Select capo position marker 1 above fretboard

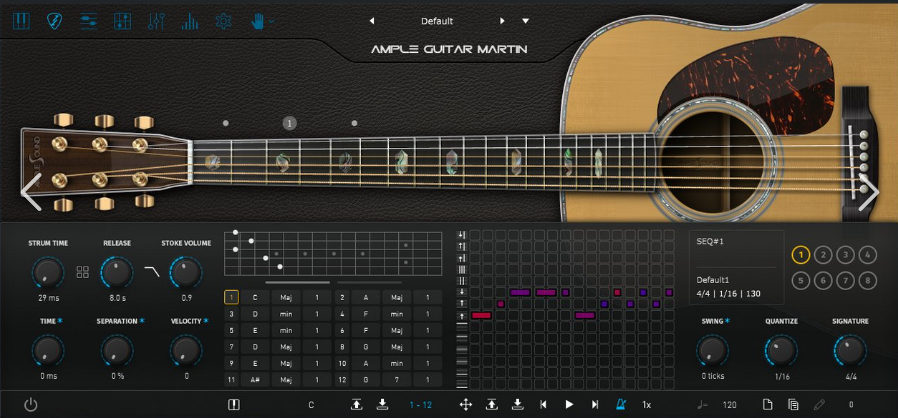290,123
